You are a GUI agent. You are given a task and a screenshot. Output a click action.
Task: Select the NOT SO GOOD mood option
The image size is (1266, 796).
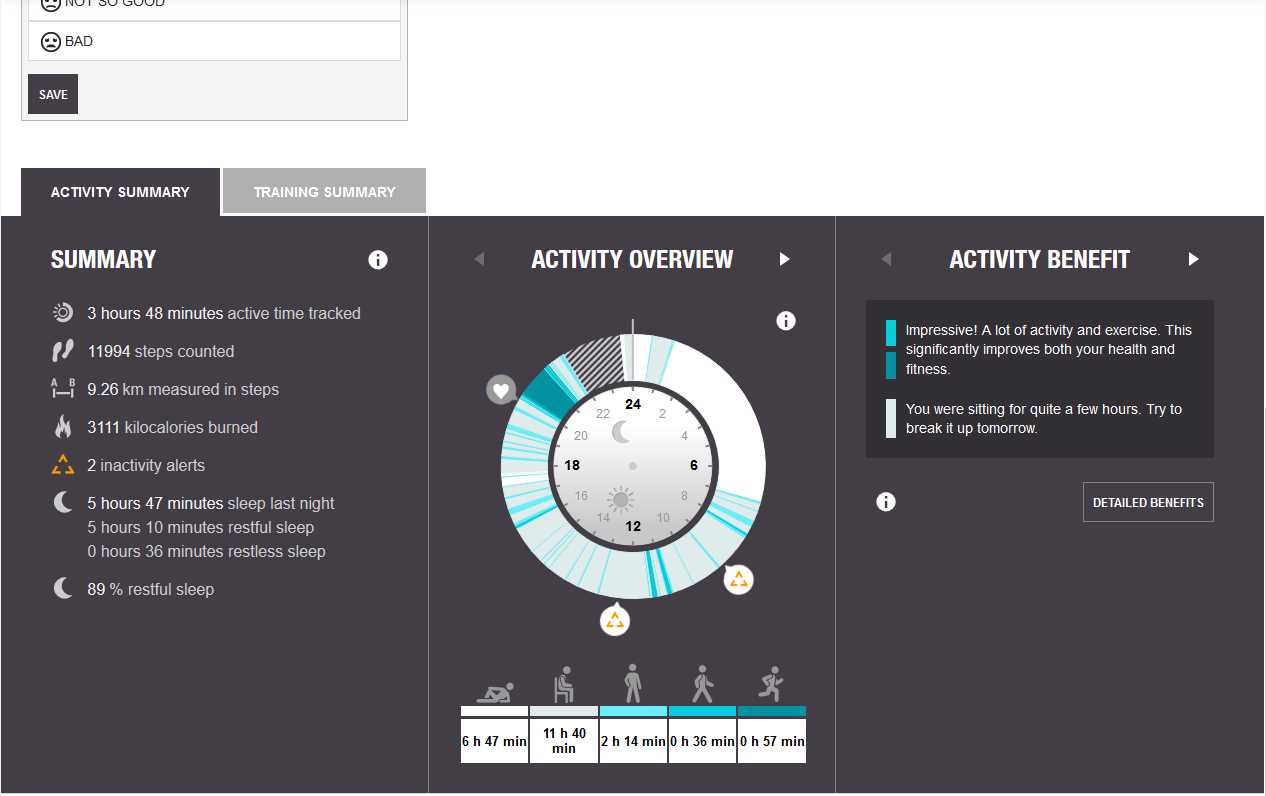pyautogui.click(x=214, y=5)
